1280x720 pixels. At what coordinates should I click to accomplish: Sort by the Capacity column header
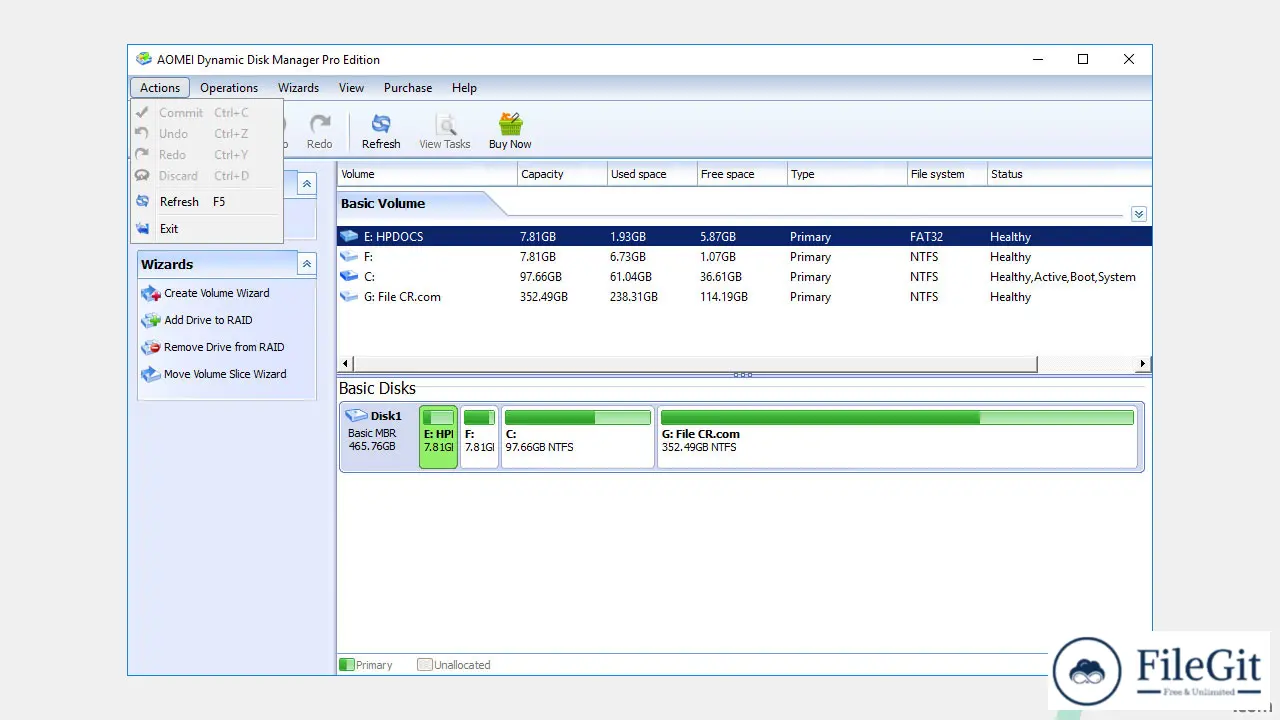(x=562, y=174)
